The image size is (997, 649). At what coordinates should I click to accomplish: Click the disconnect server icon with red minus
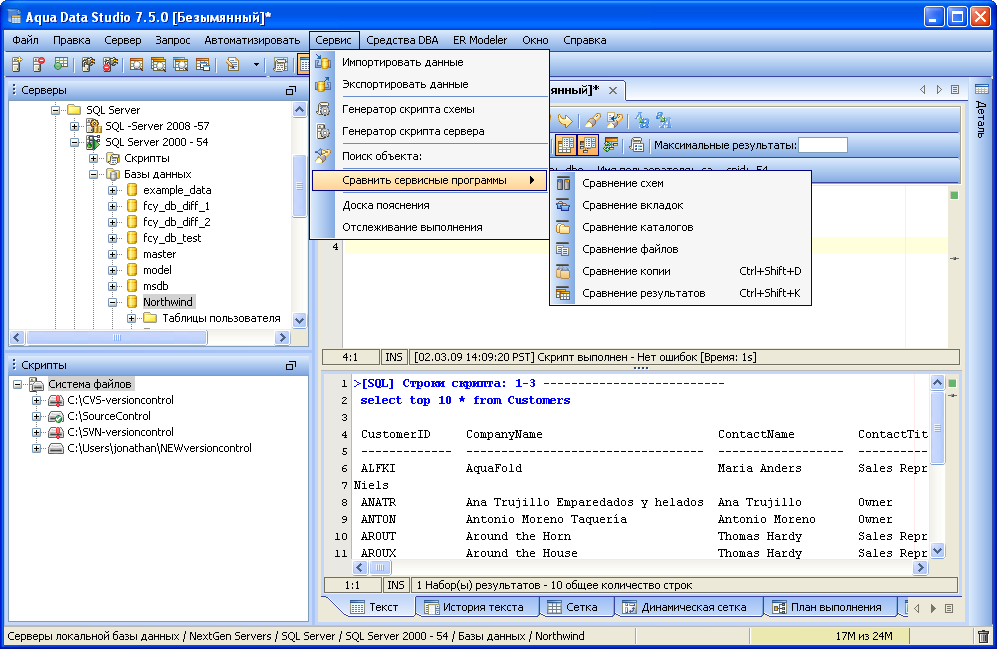click(x=110, y=64)
